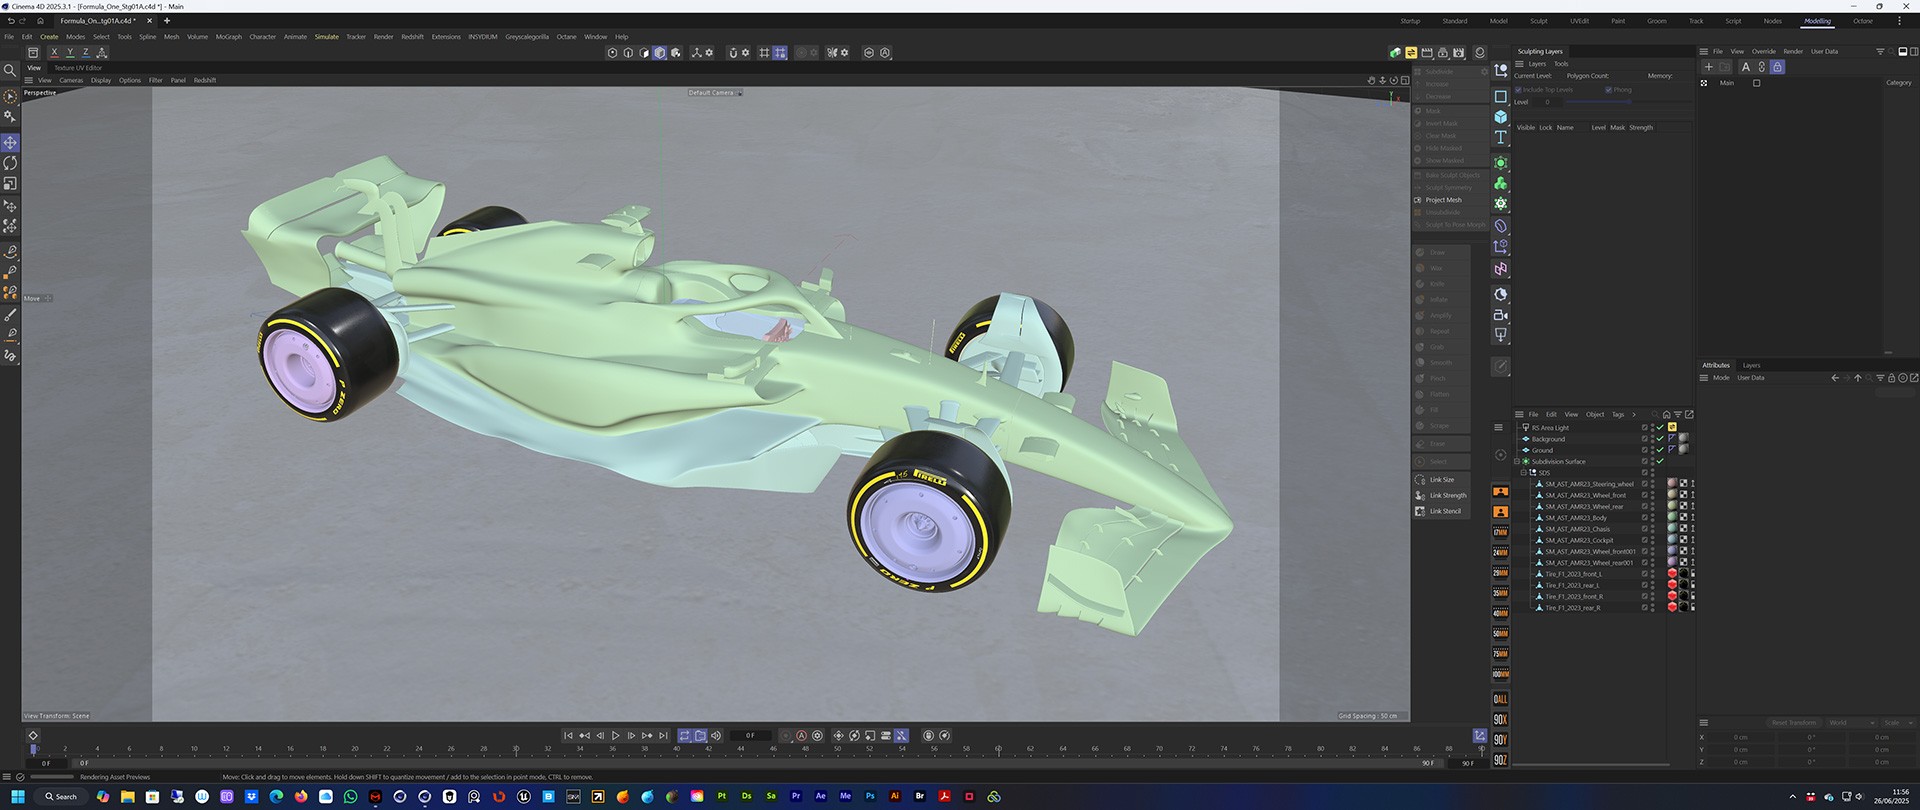
Task: Toggle the Include Top Levels checkbox
Action: (x=1518, y=90)
